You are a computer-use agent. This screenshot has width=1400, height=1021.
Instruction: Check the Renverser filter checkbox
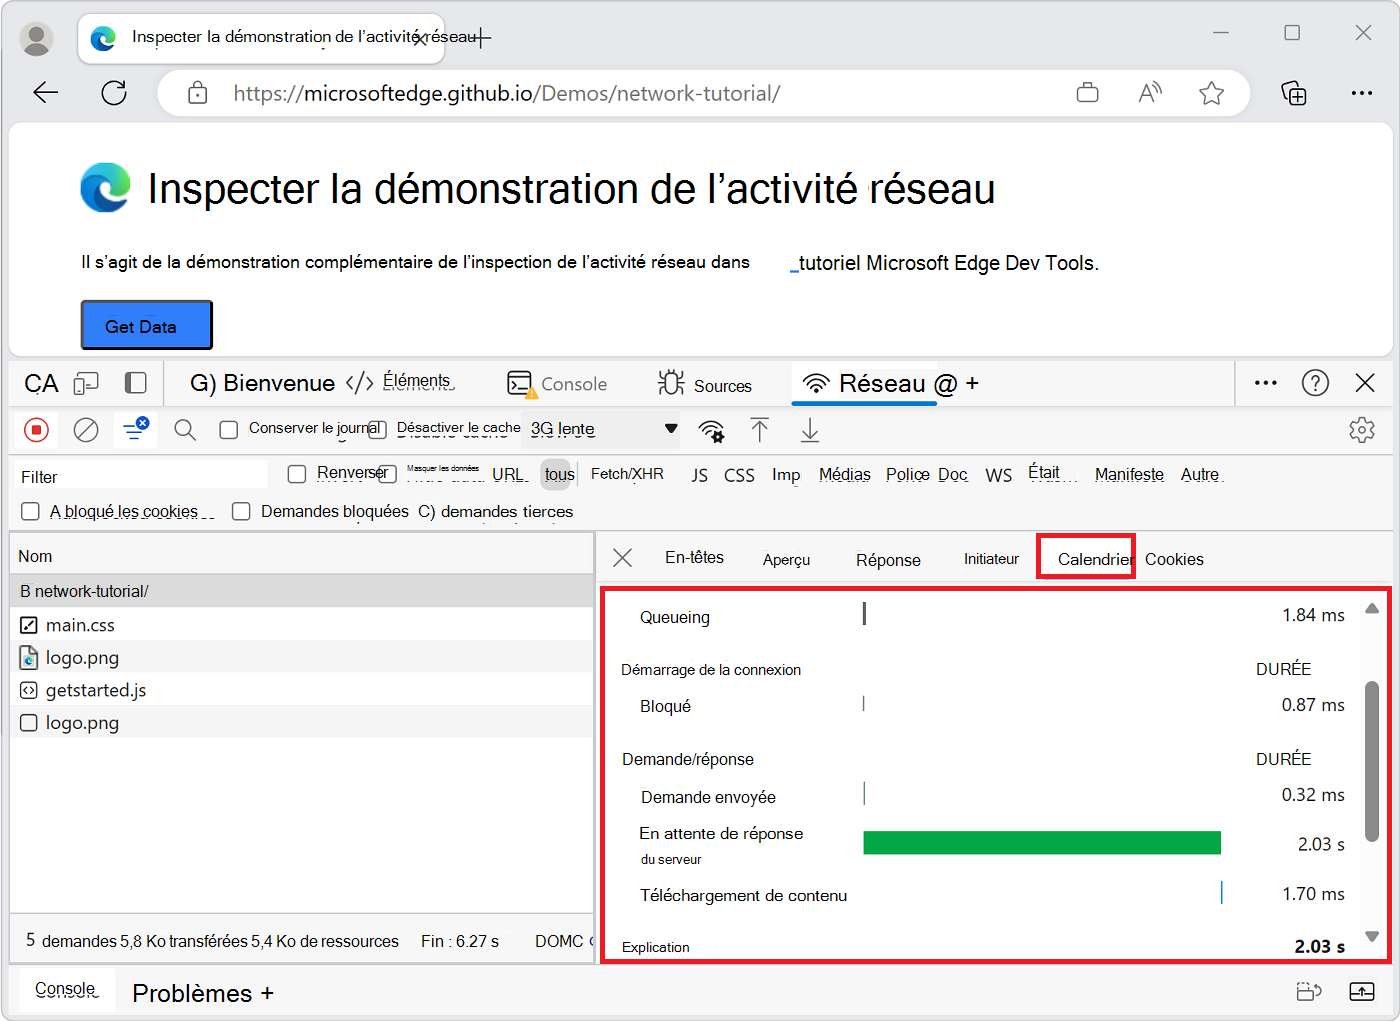tap(297, 474)
